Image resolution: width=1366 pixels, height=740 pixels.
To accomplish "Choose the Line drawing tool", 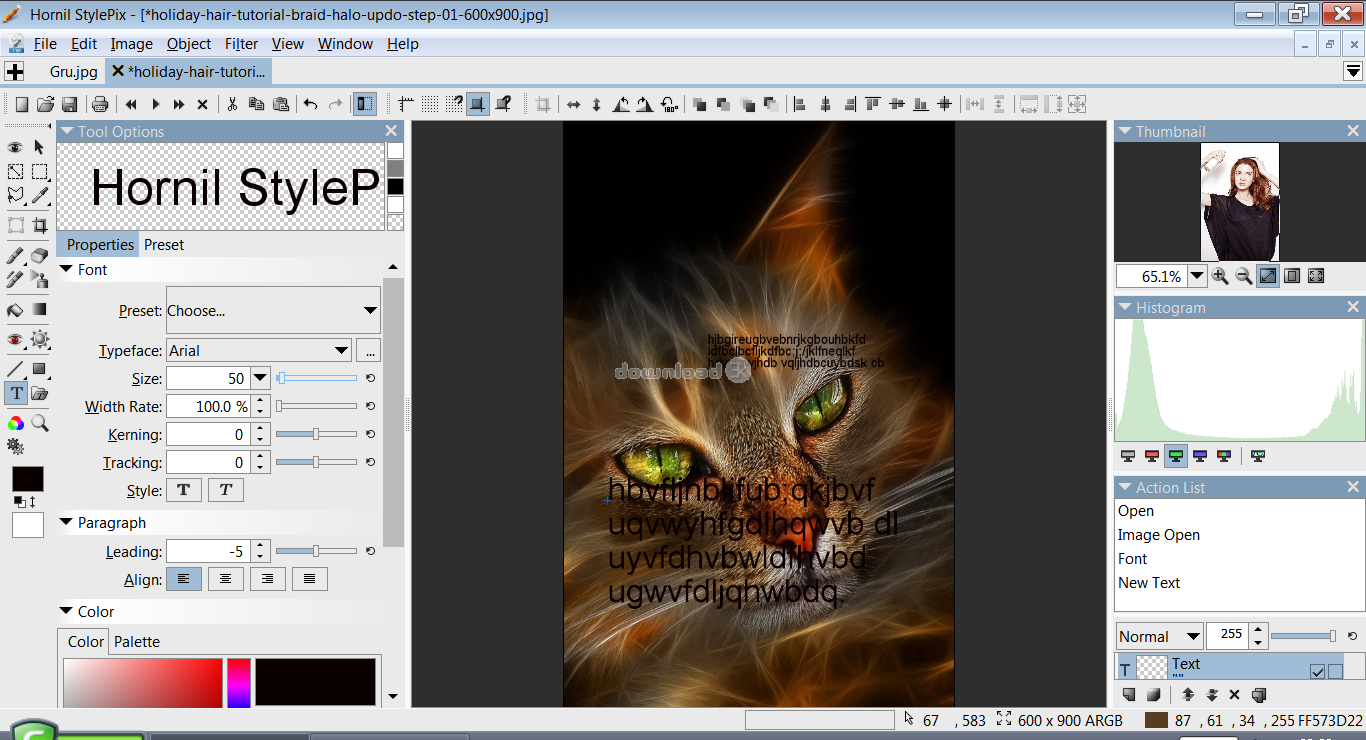I will 16,370.
